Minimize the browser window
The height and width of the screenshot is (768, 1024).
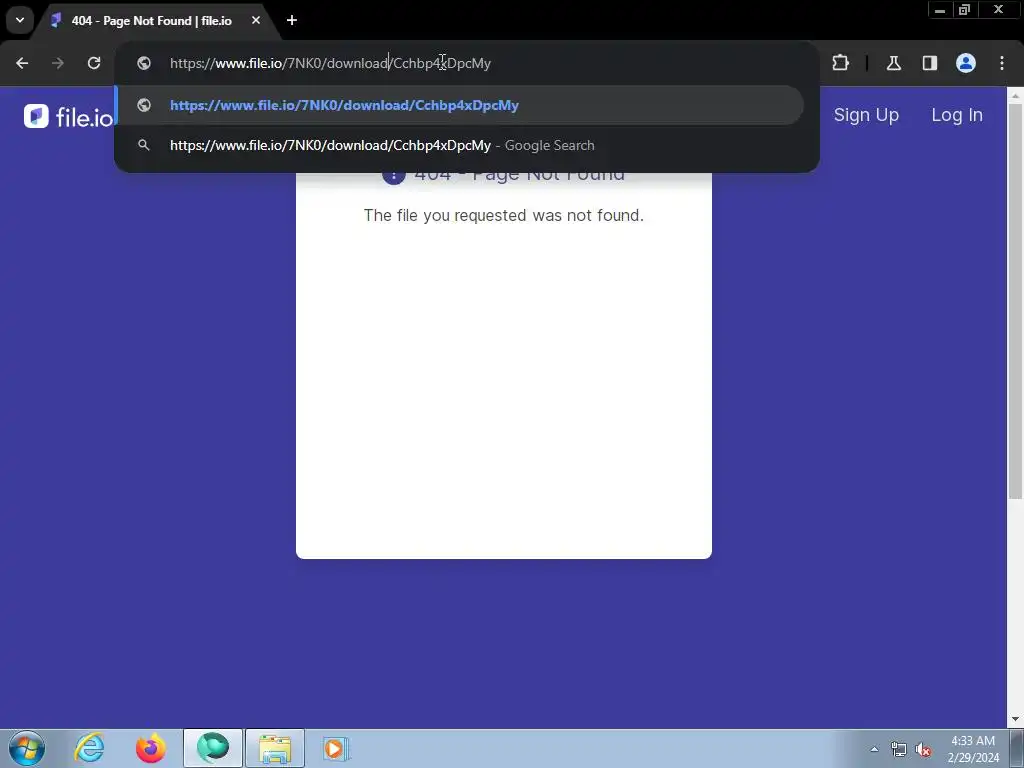pyautogui.click(x=940, y=10)
